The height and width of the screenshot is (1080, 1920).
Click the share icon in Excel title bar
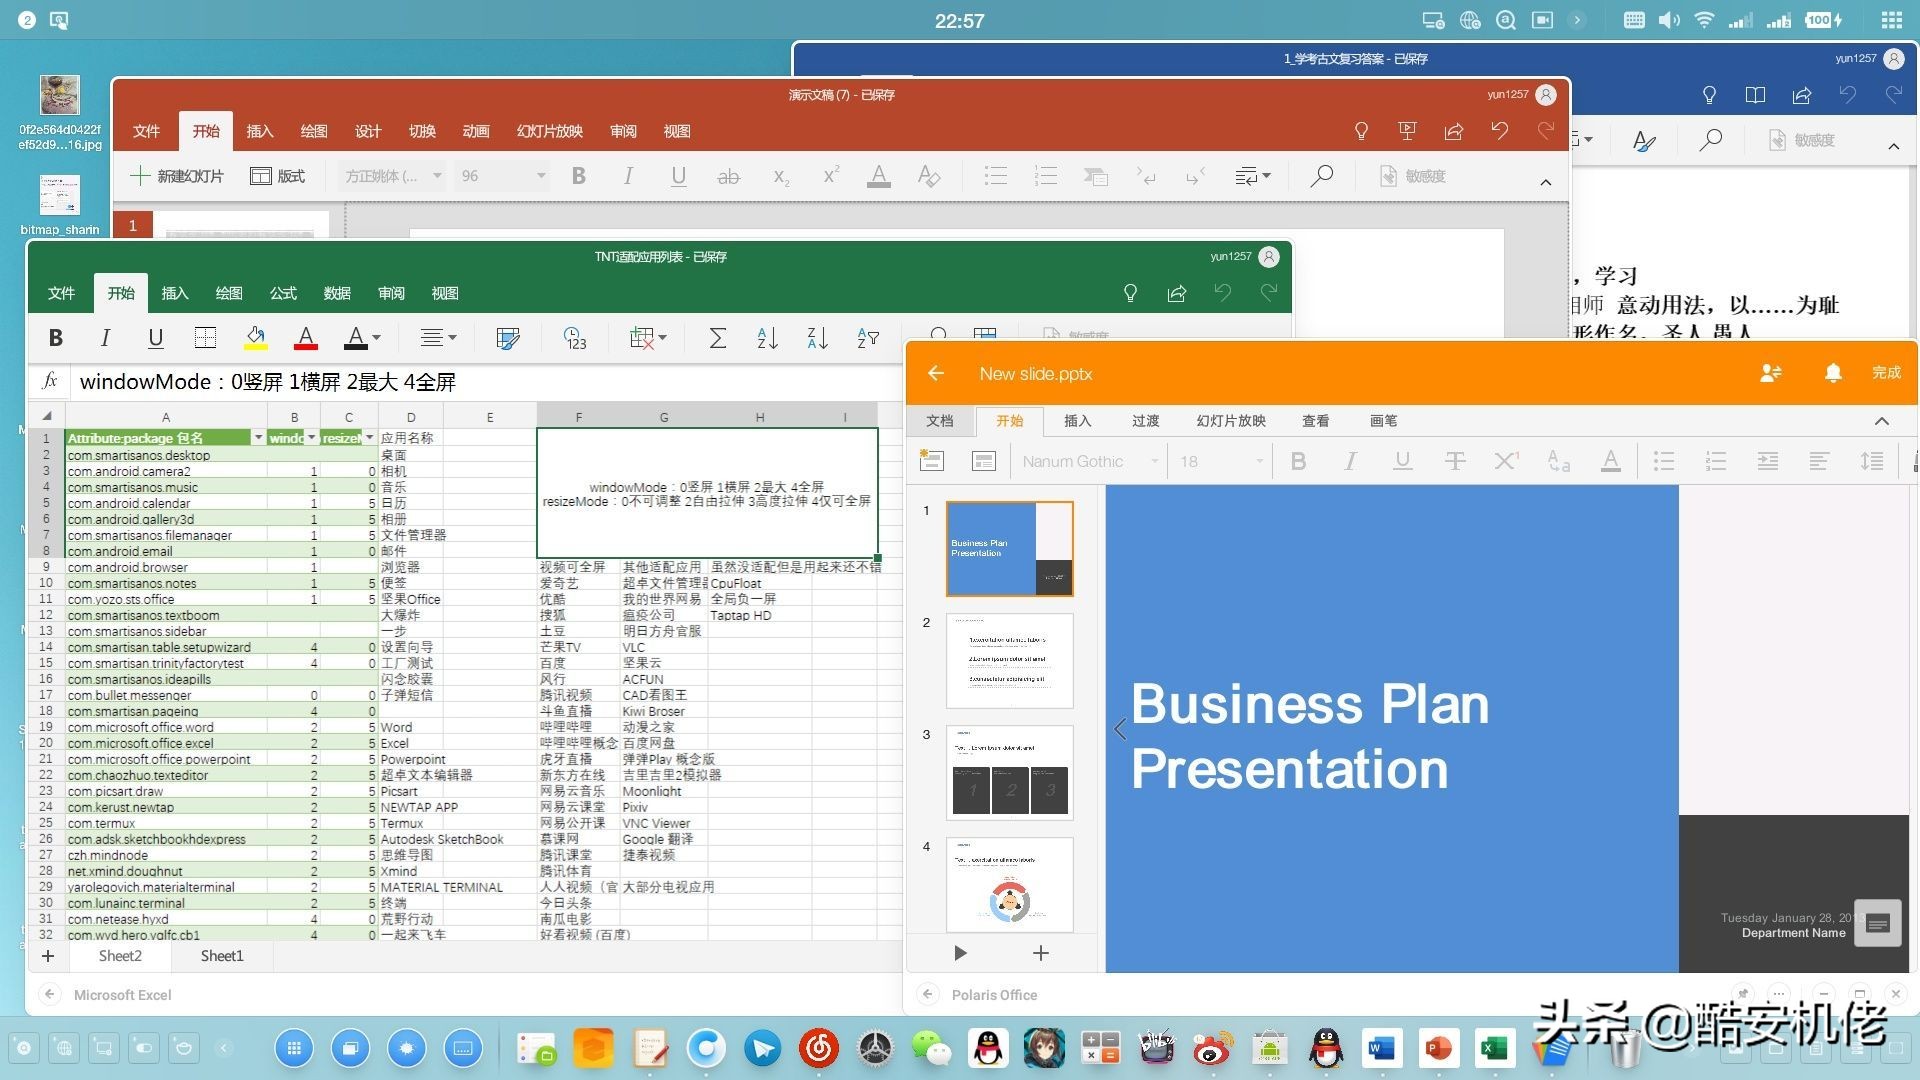1177,293
